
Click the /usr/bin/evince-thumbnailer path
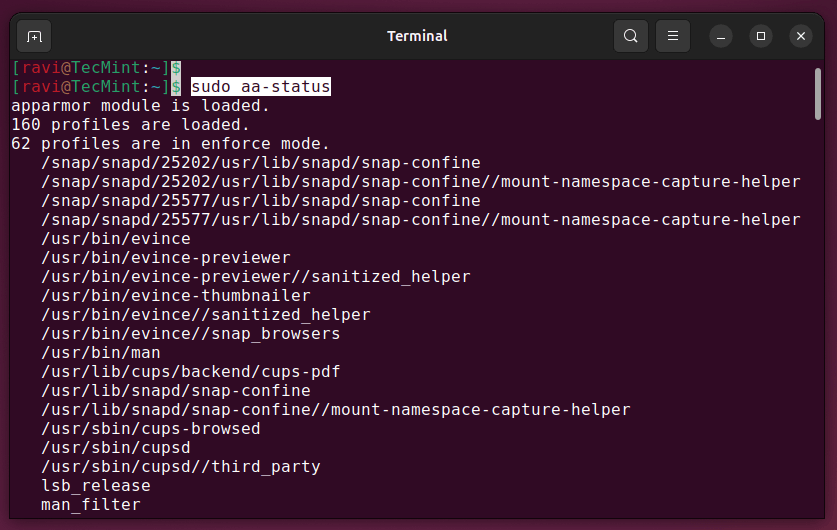click(175, 296)
